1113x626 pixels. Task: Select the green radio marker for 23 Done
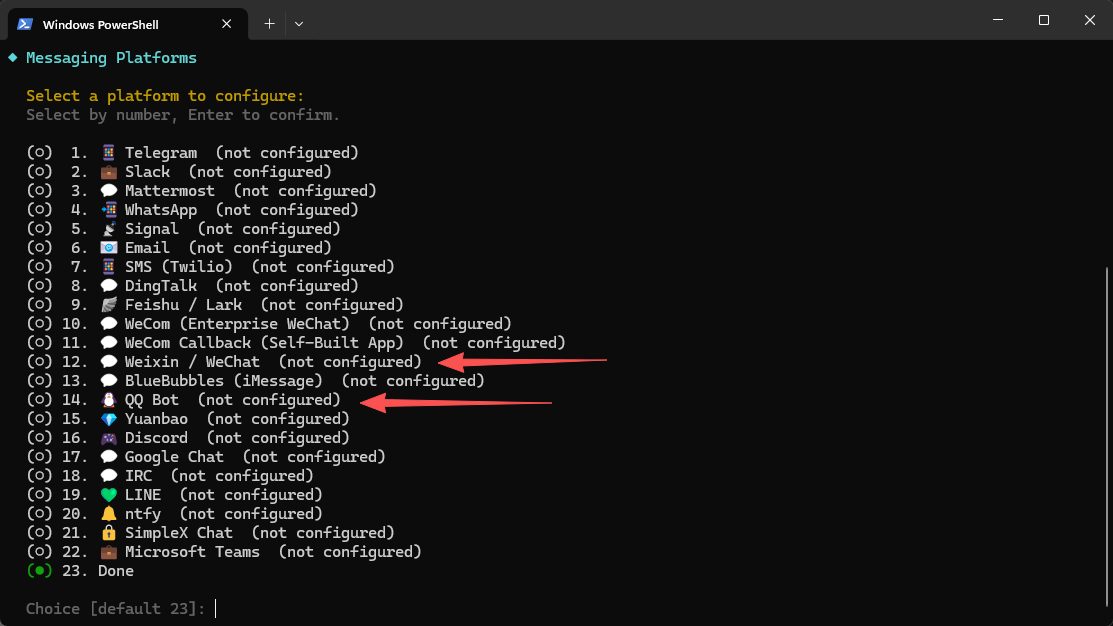[x=40, y=571]
